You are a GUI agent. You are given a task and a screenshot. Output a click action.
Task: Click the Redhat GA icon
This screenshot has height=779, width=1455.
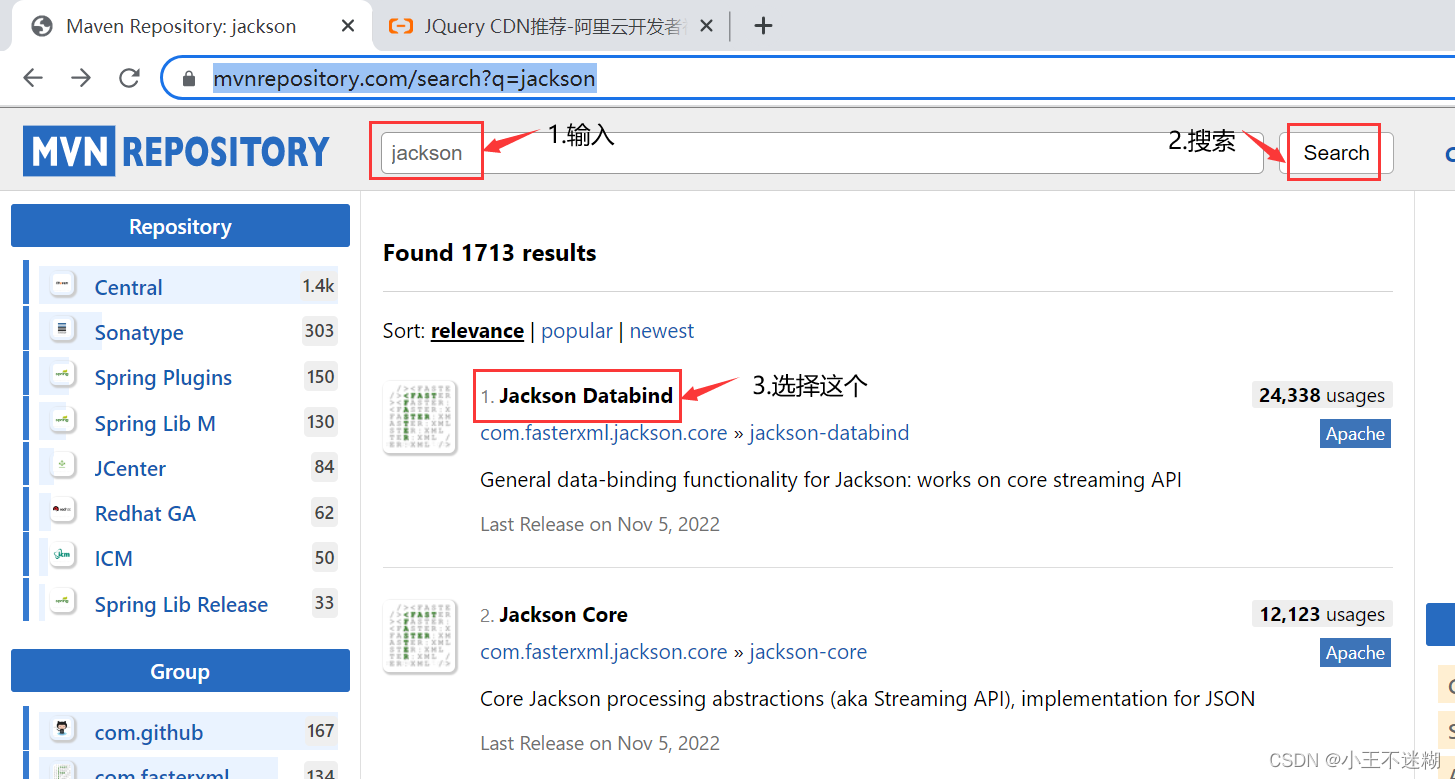click(x=63, y=511)
